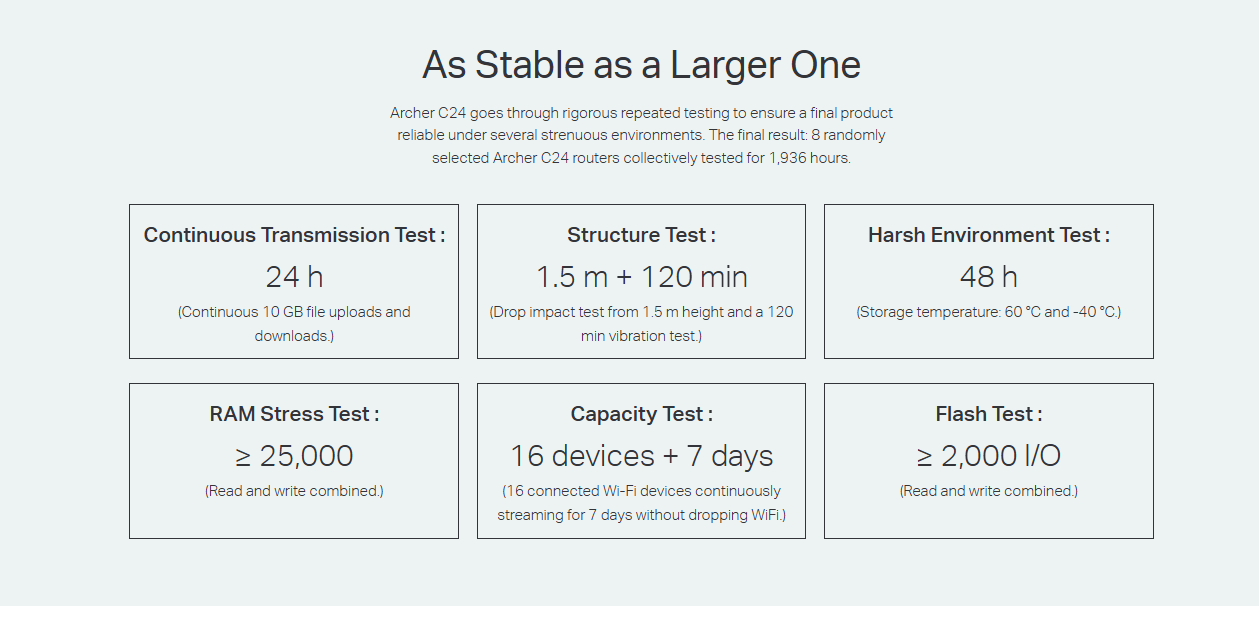Screen dimensions: 1259x624
Task: Select the Continuous Transmission Test title
Action: [294, 235]
